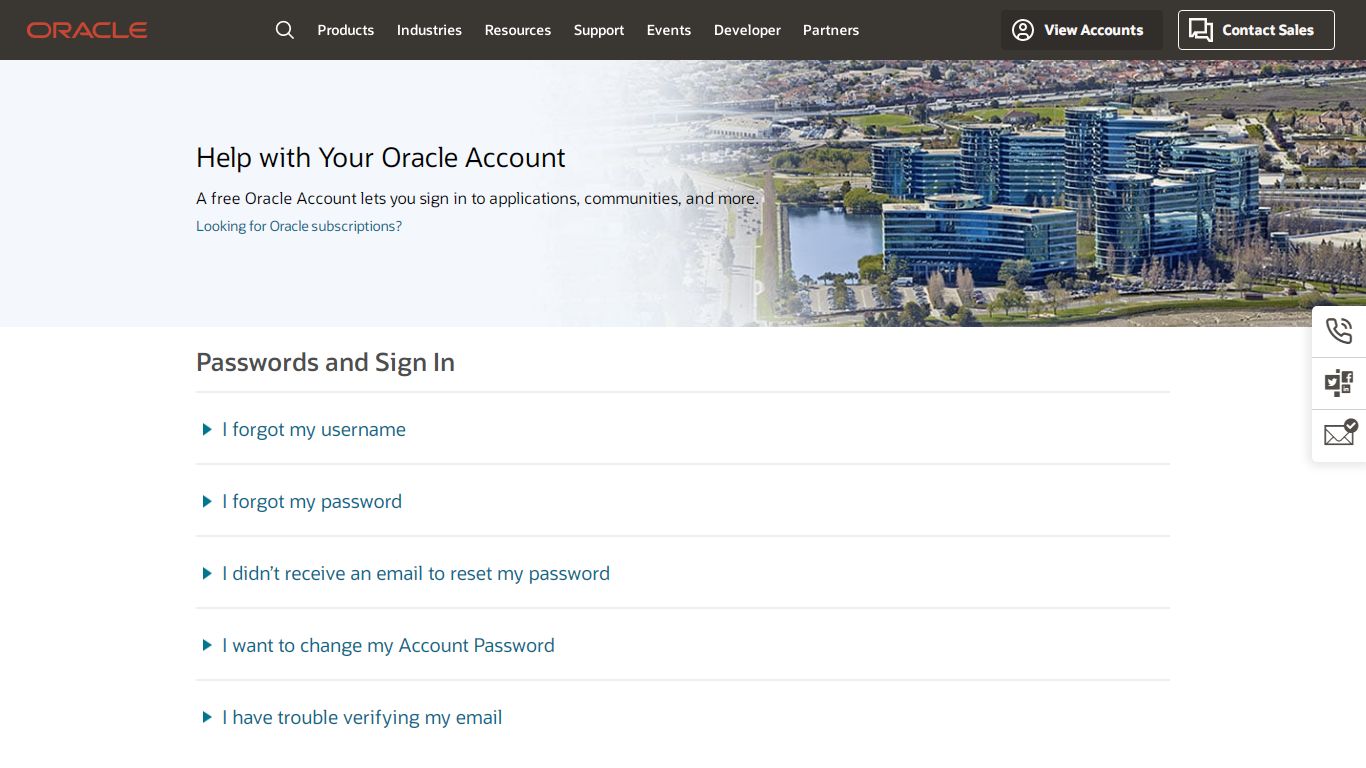Viewport: 1366px width, 768px height.
Task: Click the email subscribe envelope icon
Action: pyautogui.click(x=1340, y=433)
